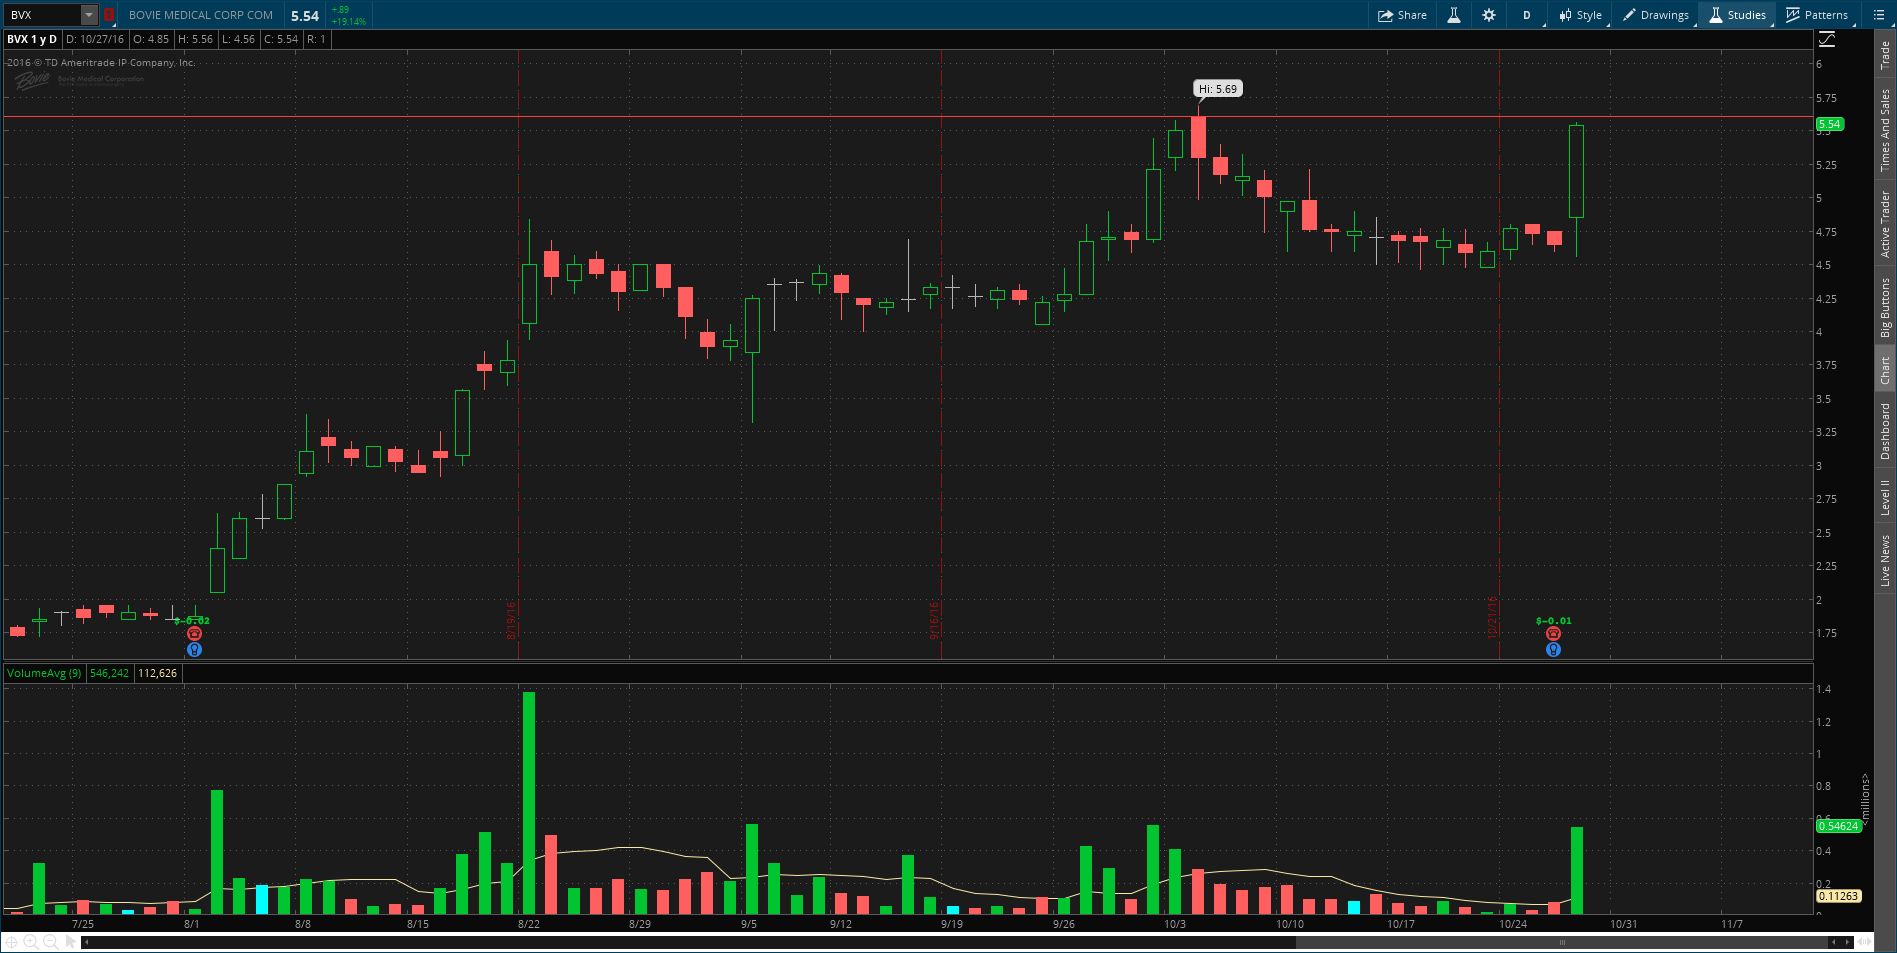Click the red '1' symbol link indicator
This screenshot has height=953, width=1897.
pyautogui.click(x=108, y=15)
